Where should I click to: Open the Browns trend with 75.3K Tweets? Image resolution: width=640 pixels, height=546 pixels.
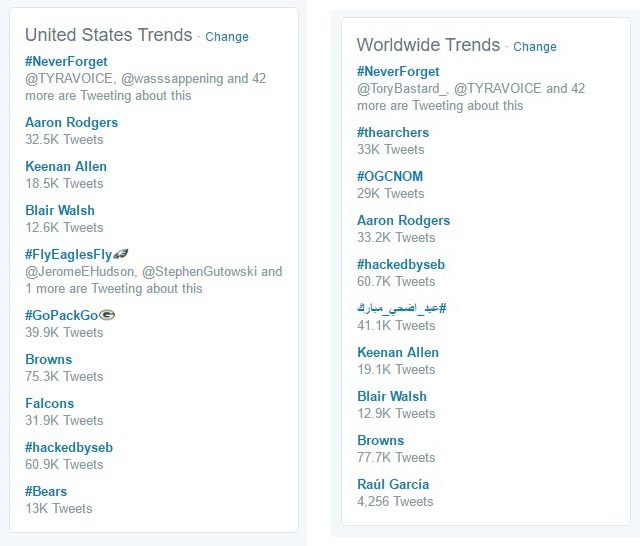coord(49,360)
